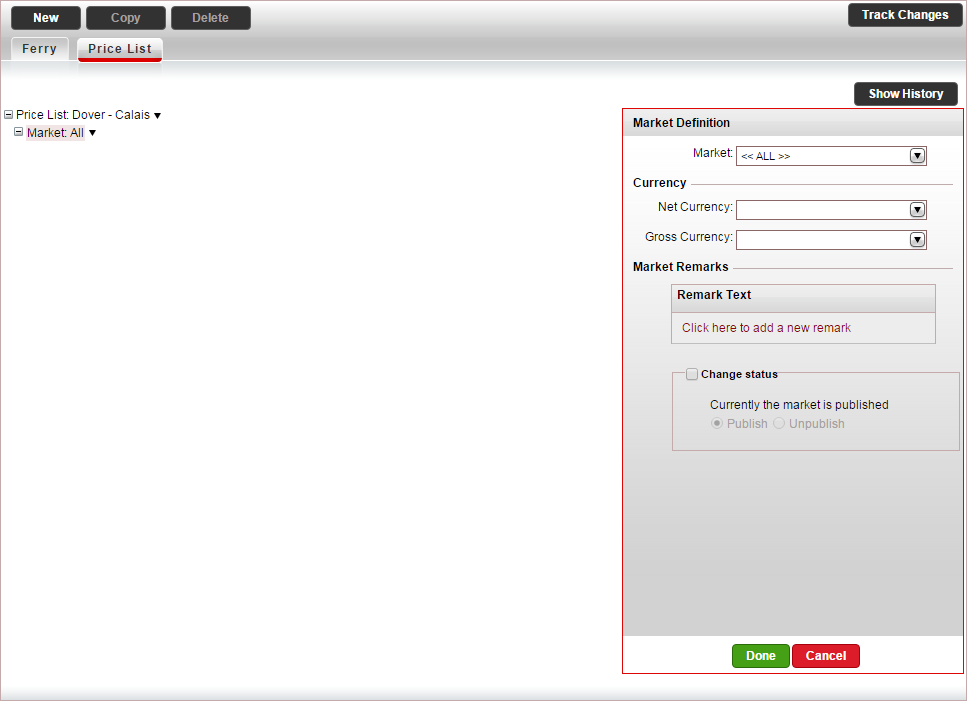The image size is (967, 701).
Task: Click the red Cancel button
Action: pyautogui.click(x=826, y=656)
